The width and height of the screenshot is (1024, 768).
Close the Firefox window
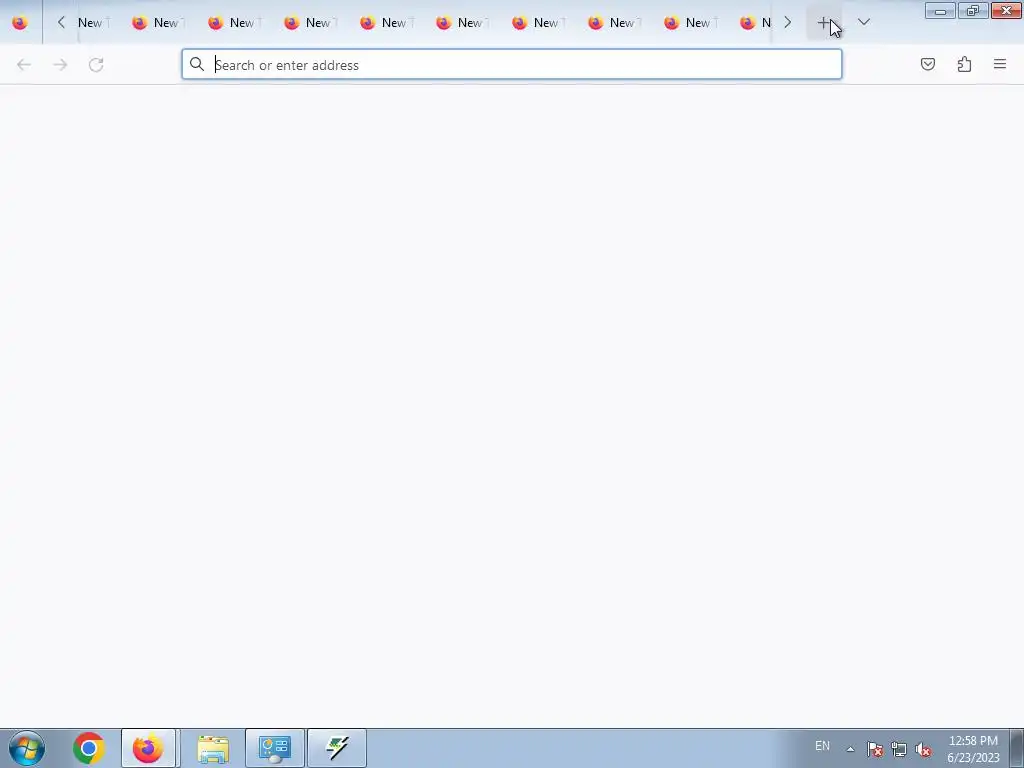[1006, 10]
